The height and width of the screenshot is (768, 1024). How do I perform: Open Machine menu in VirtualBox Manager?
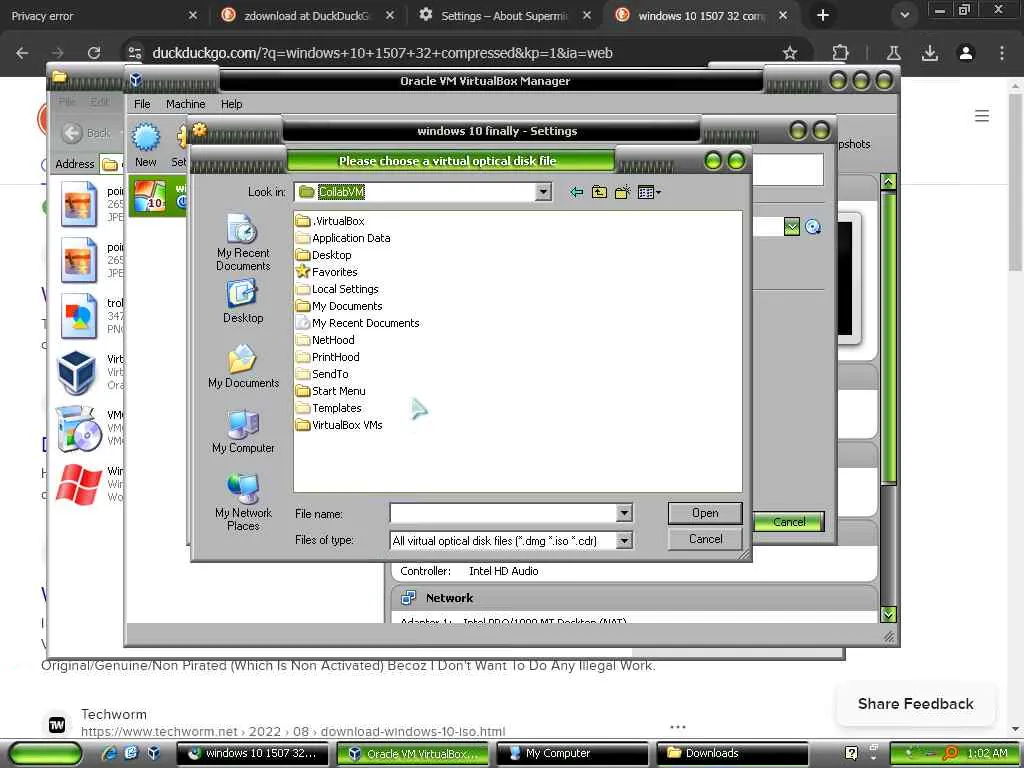pyautogui.click(x=185, y=104)
